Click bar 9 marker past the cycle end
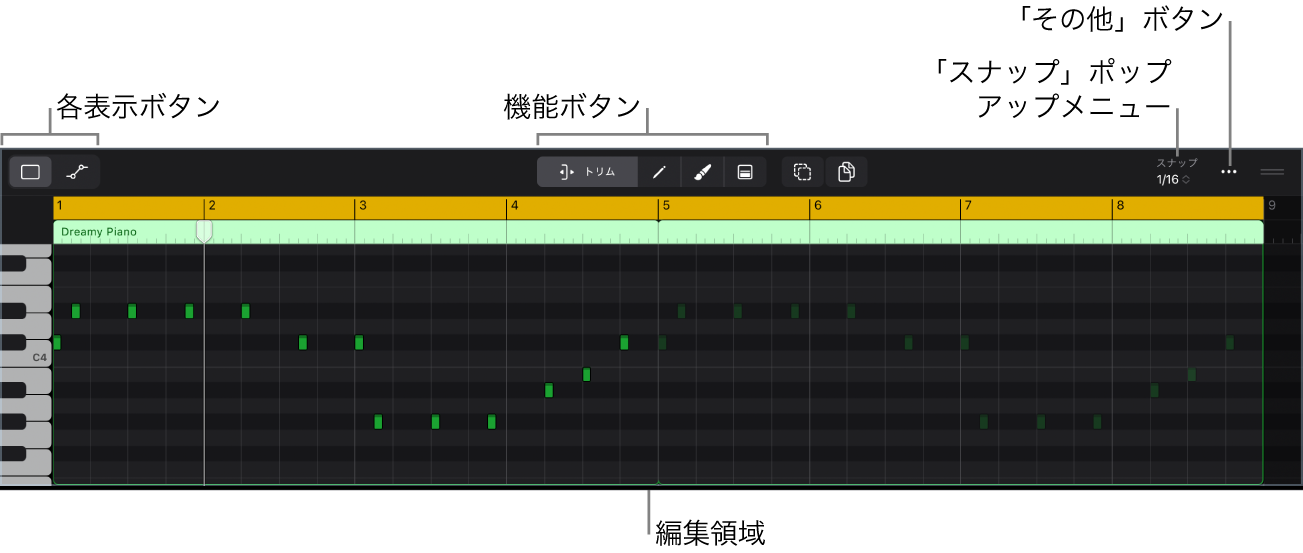 point(1272,206)
